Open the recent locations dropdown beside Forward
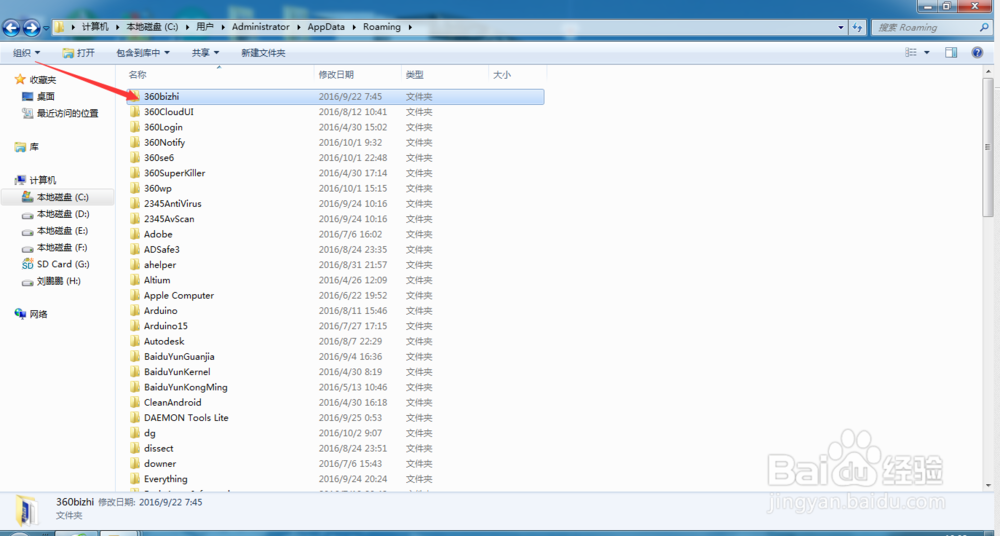Viewport: 1000px width, 536px height. coord(46,28)
